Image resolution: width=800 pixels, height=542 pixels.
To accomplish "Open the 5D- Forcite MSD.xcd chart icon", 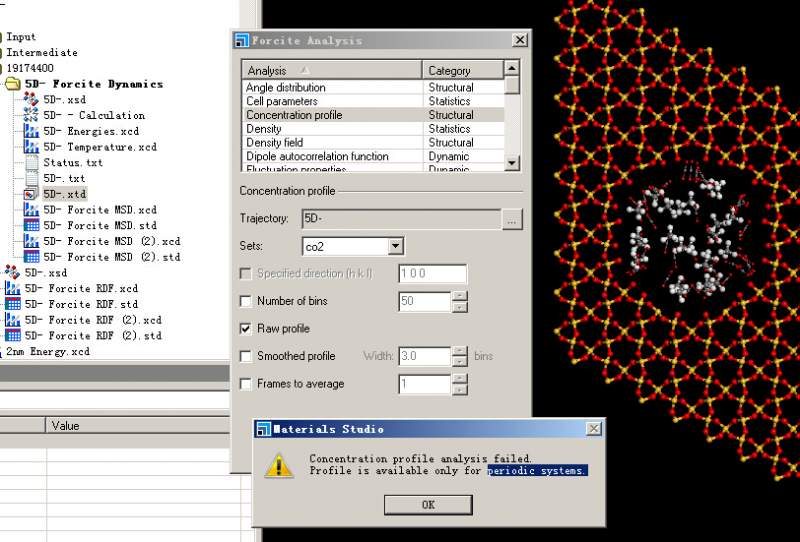I will [x=31, y=210].
